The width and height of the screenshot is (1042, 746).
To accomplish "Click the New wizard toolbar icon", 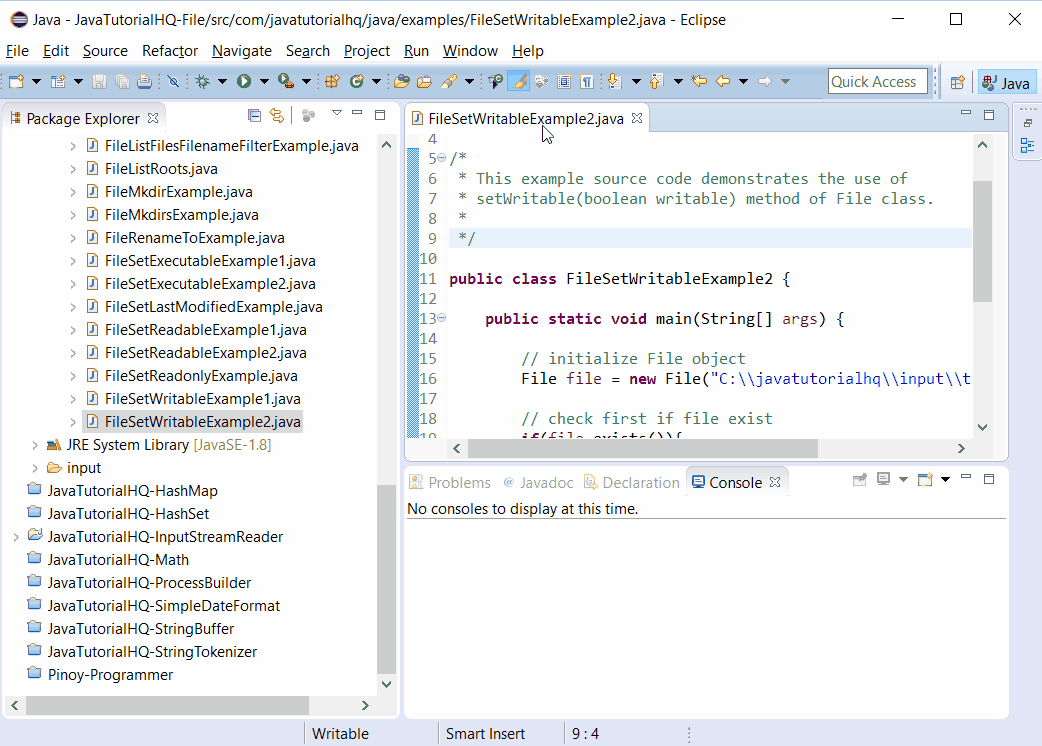I will (x=16, y=82).
